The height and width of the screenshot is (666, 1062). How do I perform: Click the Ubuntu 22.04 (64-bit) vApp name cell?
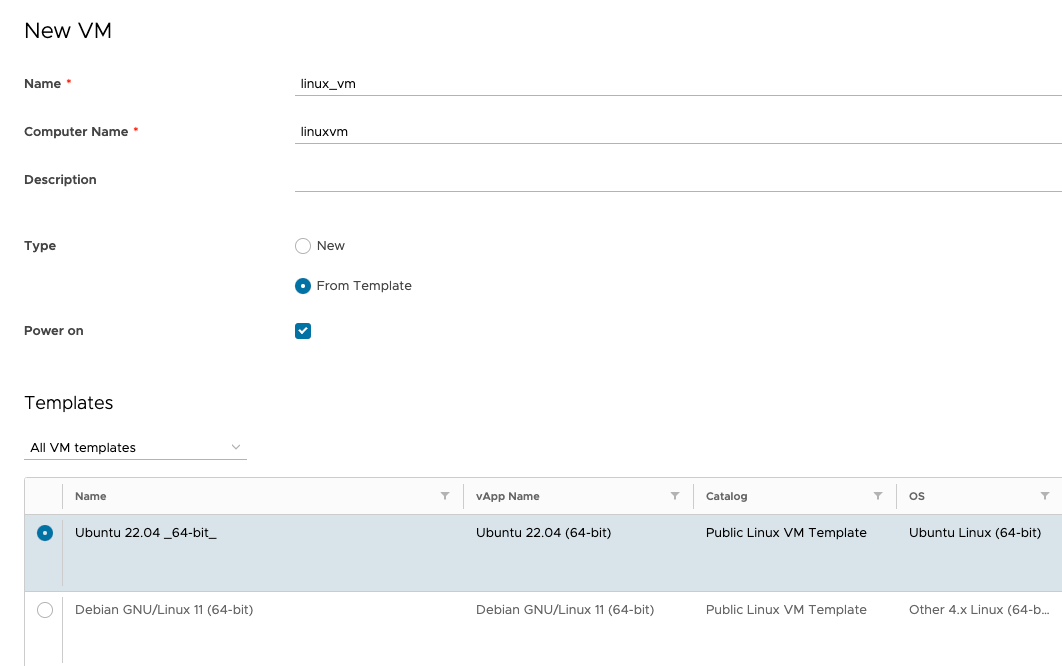(543, 533)
